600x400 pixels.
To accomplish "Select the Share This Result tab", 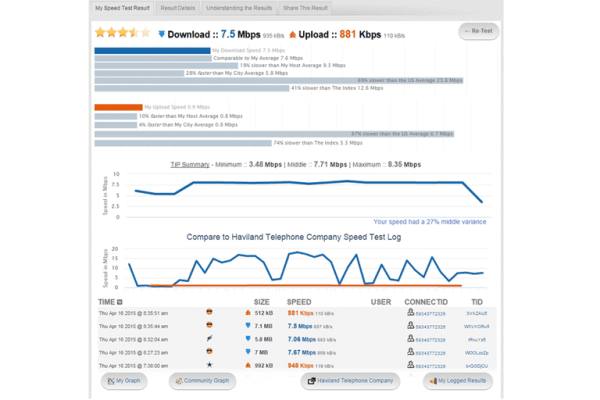I will 306,7.
